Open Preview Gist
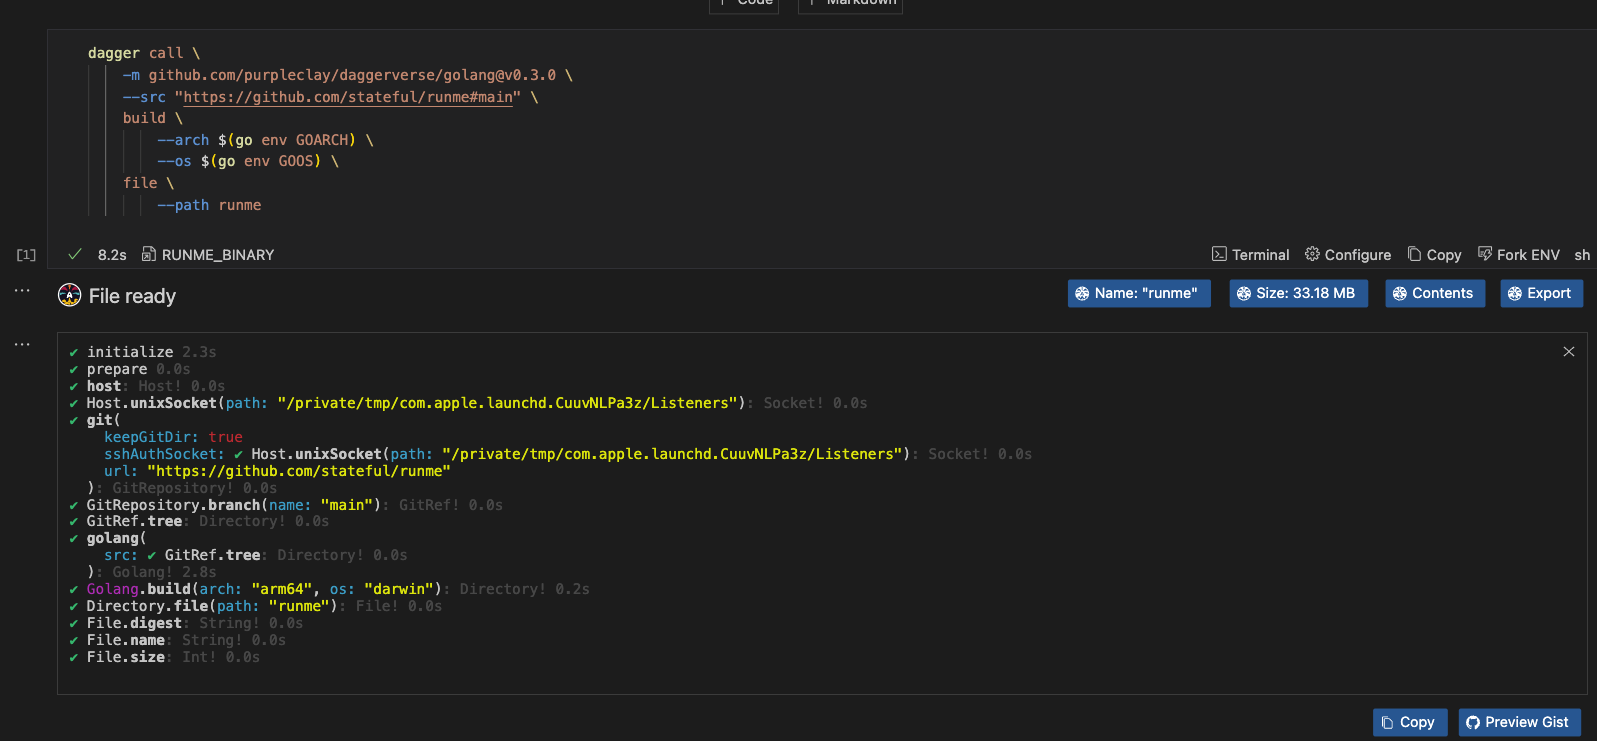 point(1519,722)
